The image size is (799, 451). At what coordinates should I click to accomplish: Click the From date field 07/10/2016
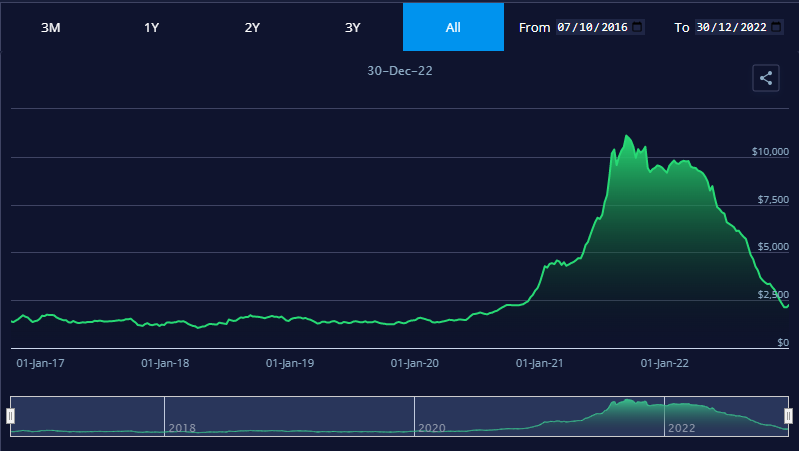(x=600, y=27)
